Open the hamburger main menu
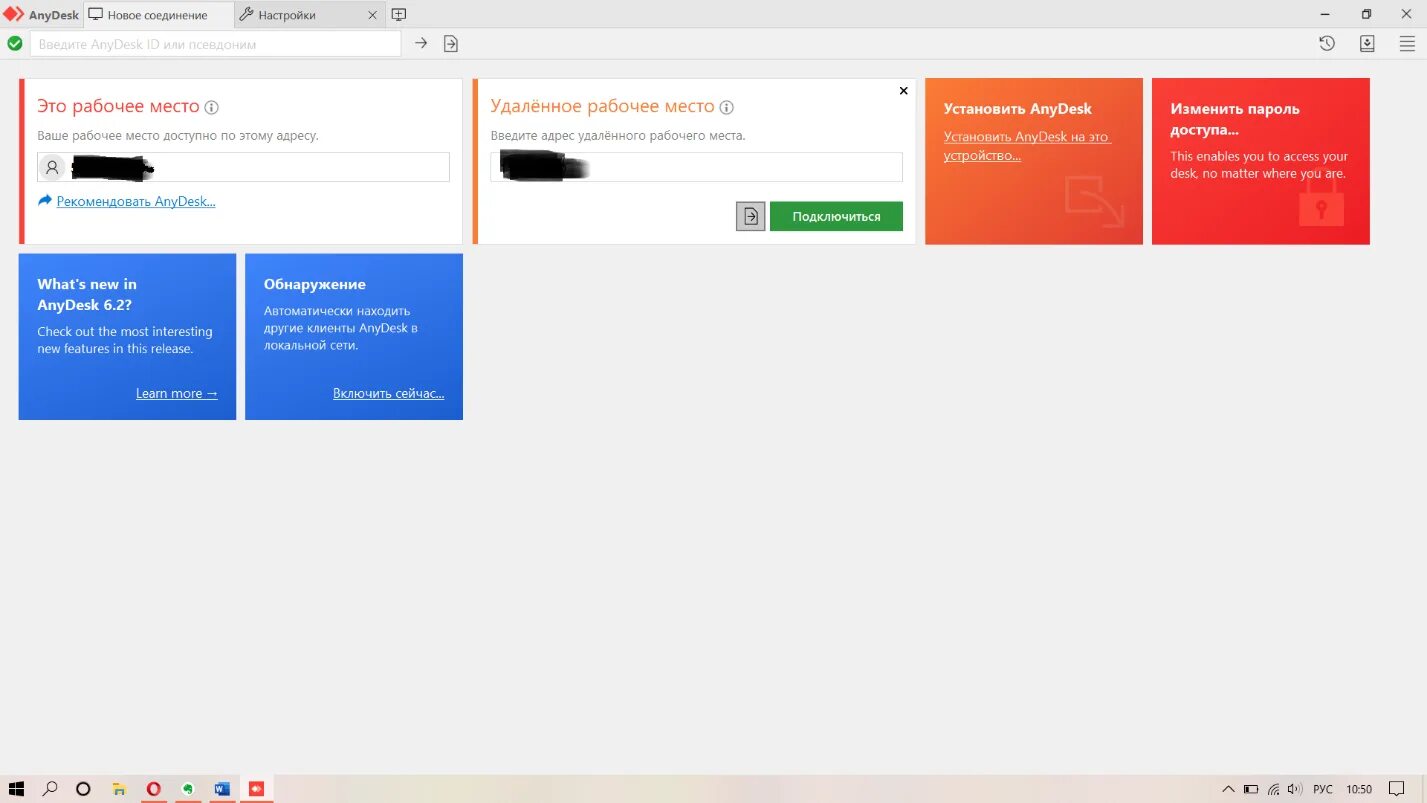The height and width of the screenshot is (803, 1427). pos(1407,43)
